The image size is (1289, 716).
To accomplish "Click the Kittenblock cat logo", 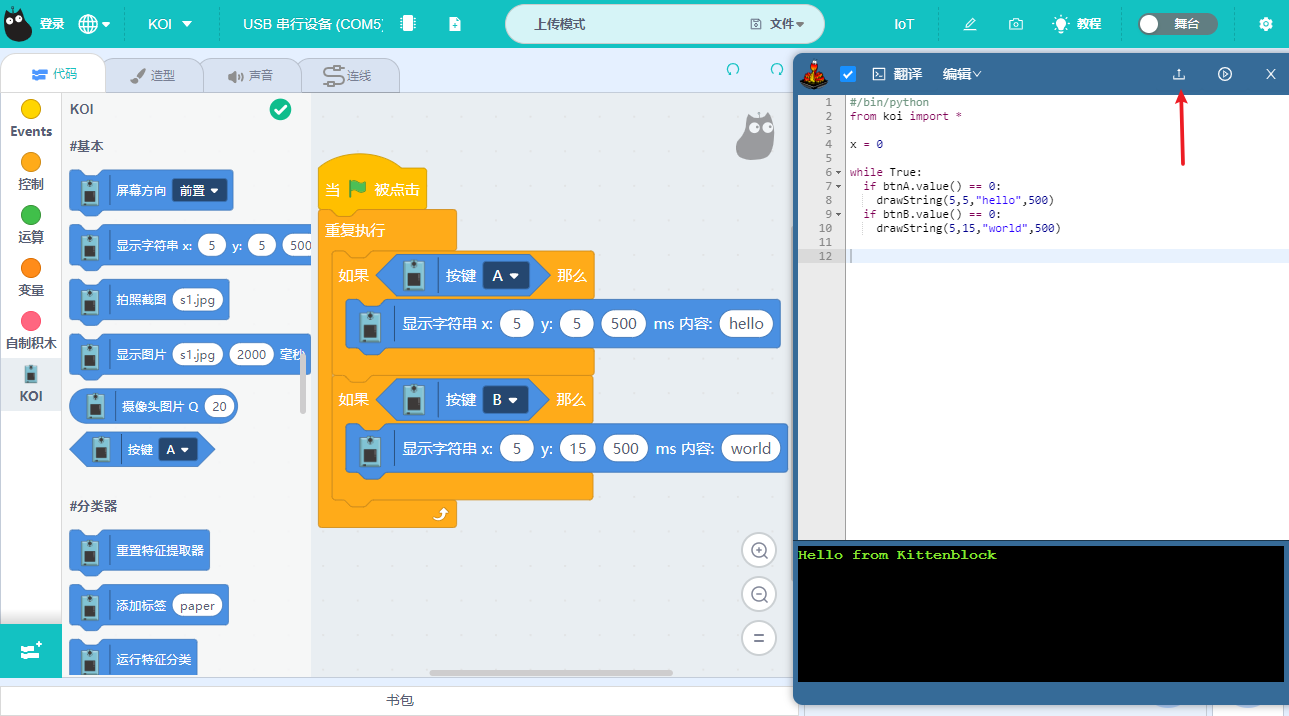I will (18, 23).
